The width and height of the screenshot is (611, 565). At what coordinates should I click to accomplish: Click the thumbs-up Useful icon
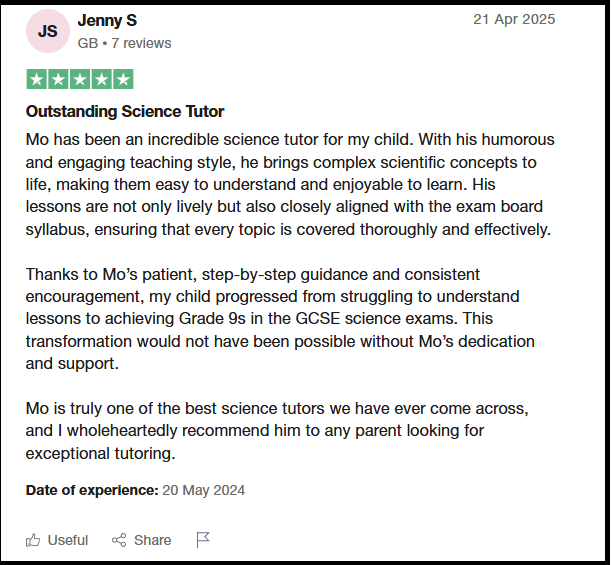point(33,540)
